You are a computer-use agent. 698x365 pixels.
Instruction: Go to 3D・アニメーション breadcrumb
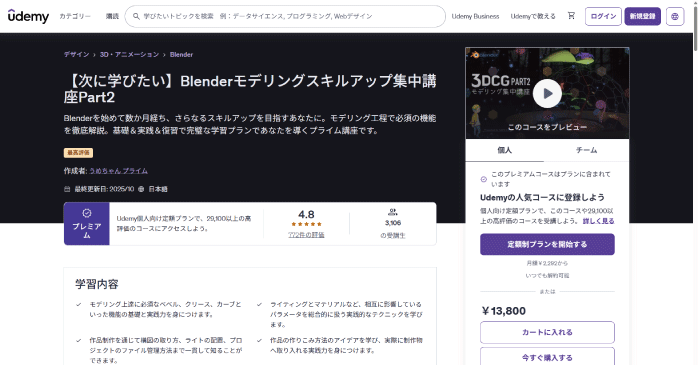click(129, 54)
